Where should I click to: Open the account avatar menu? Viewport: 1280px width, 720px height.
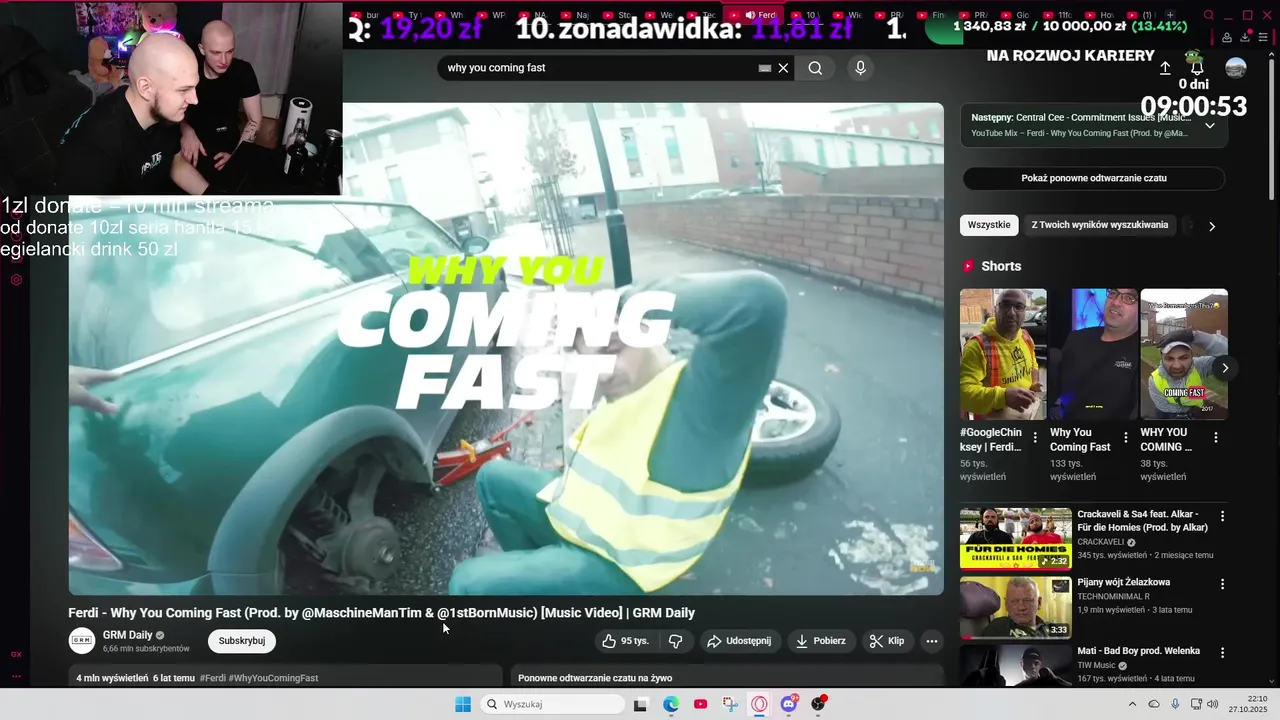1236,67
